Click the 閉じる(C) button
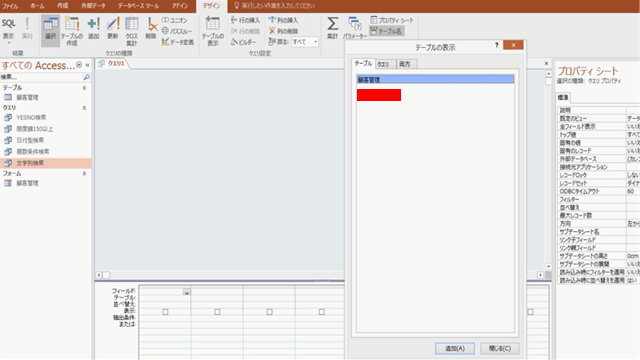Viewport: 640px width, 360px height. 500,348
